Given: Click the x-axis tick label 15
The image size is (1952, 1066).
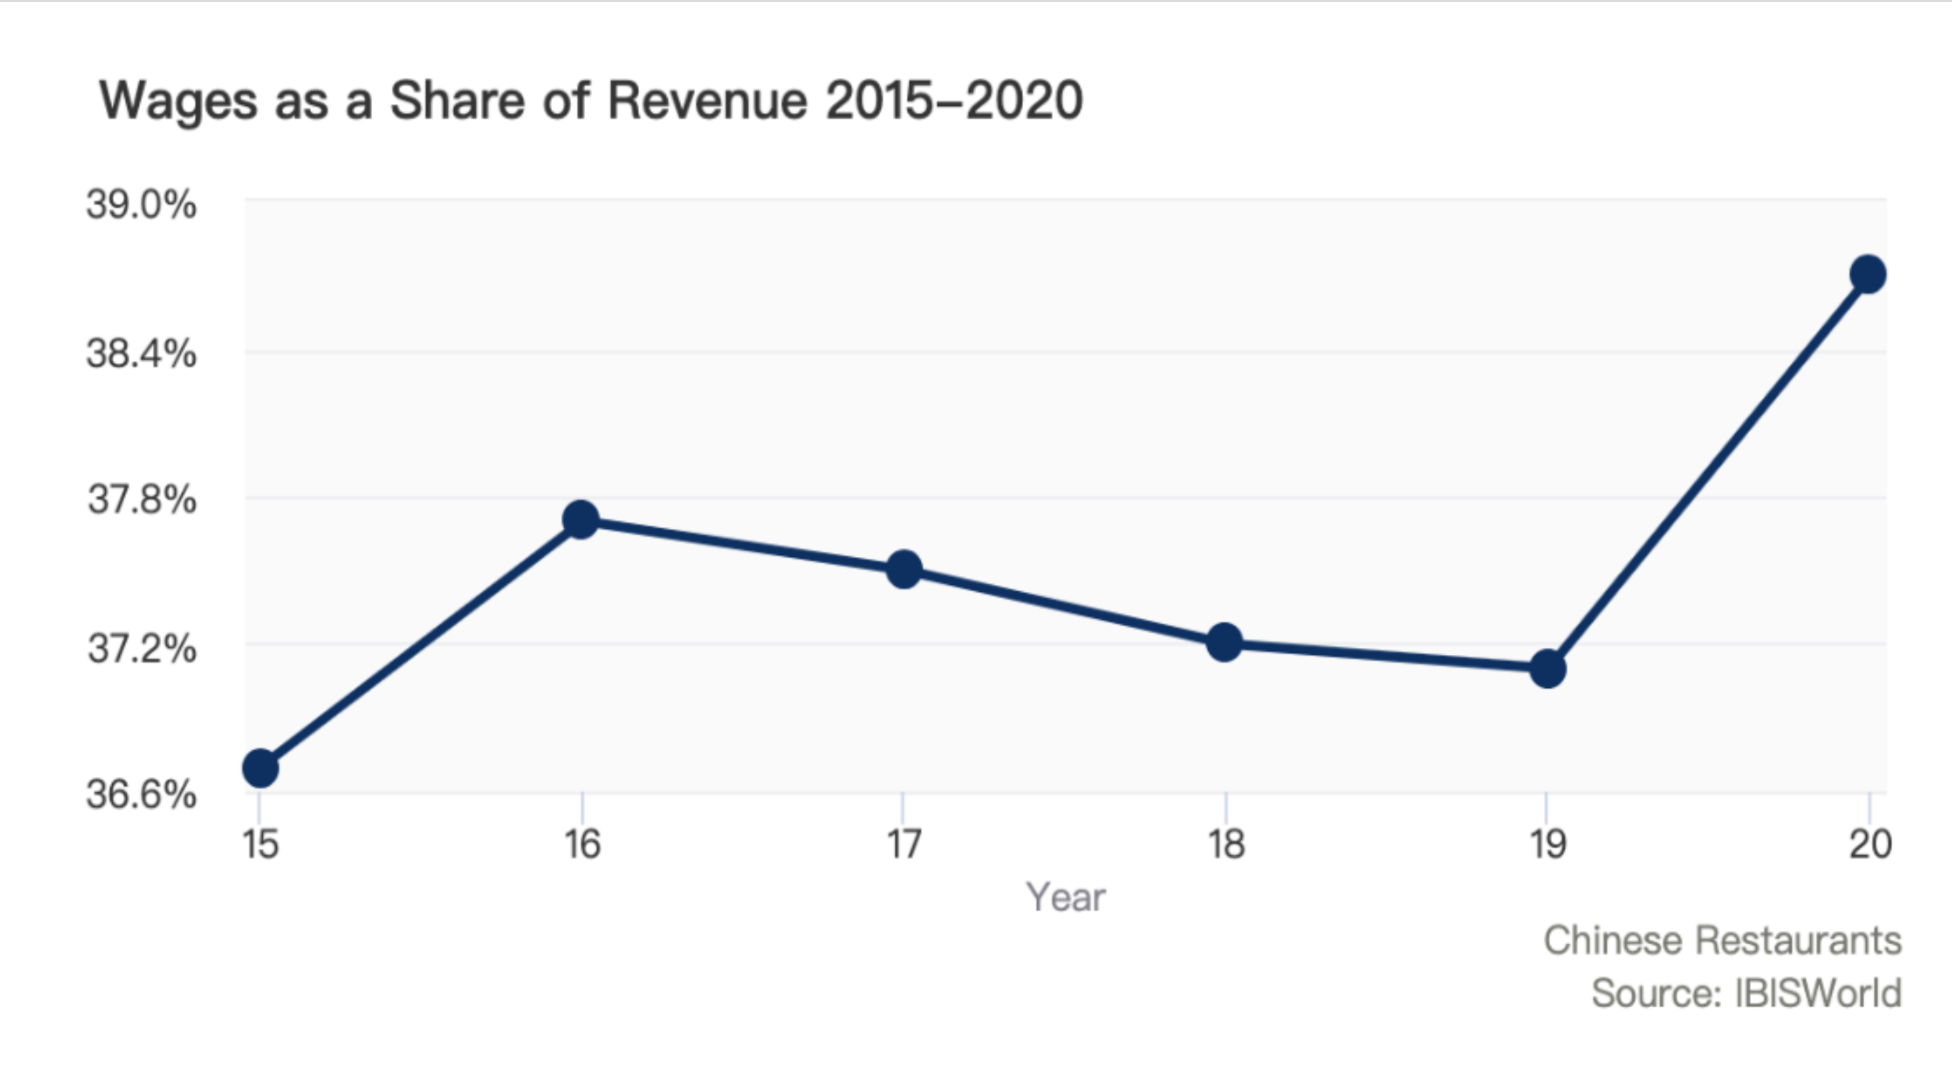Looking at the screenshot, I should pos(260,845).
